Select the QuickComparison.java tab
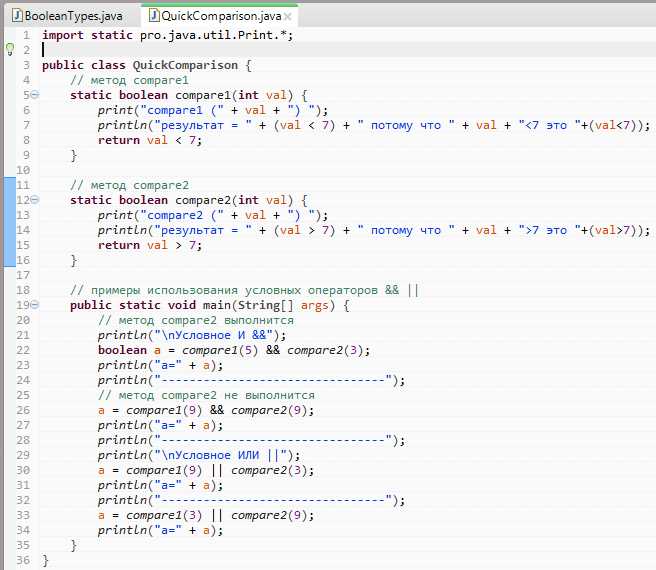656x570 pixels. [220, 16]
